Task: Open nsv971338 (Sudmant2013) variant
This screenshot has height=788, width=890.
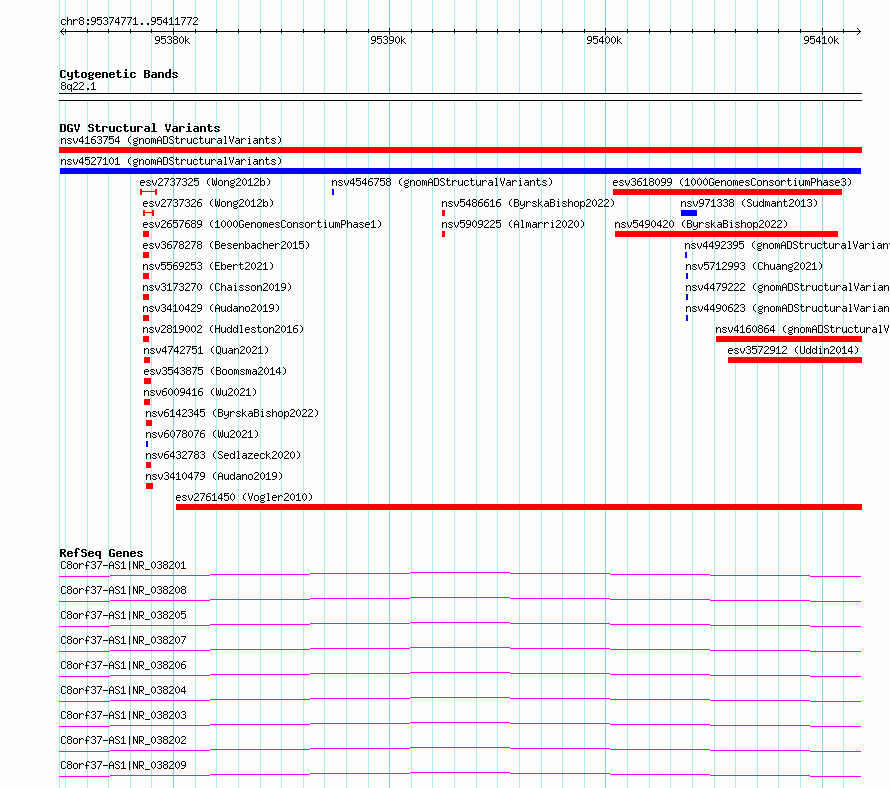Action: [749, 203]
